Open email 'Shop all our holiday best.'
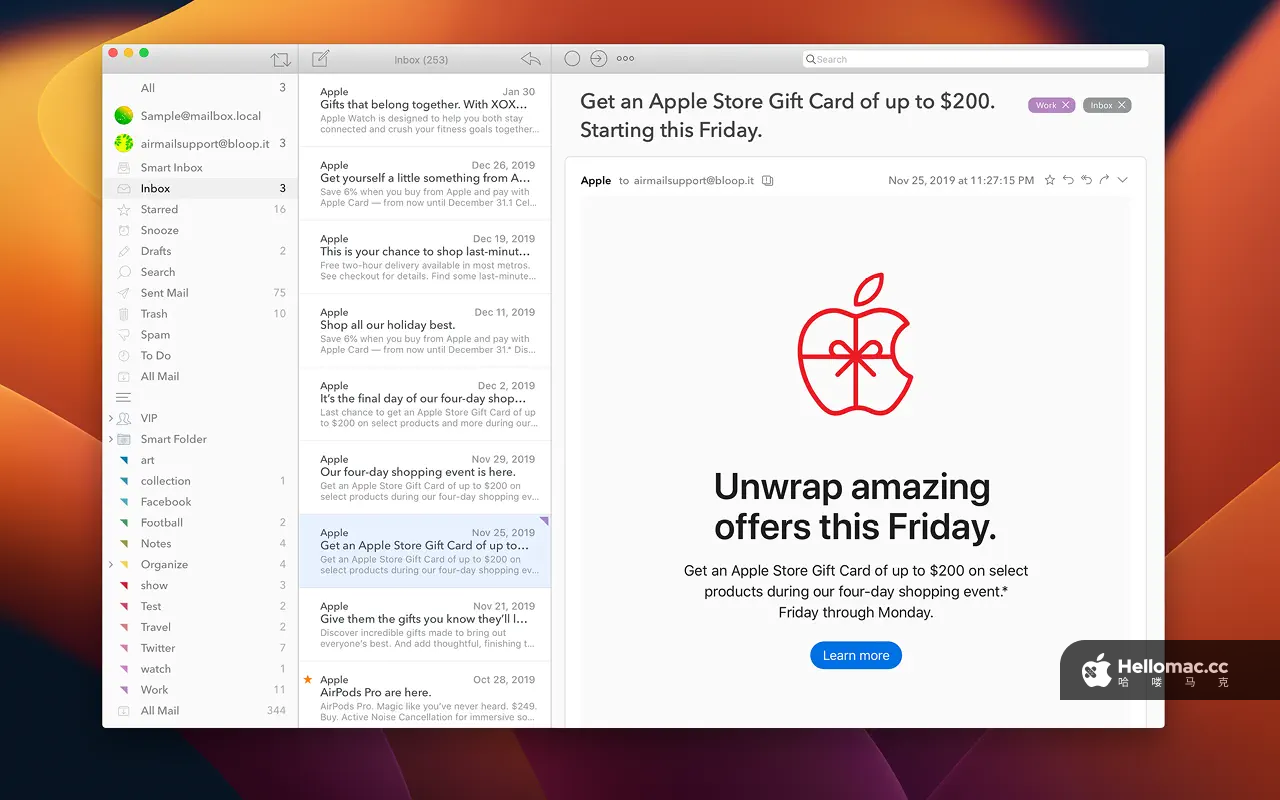Image resolution: width=1280 pixels, height=800 pixels. pos(425,331)
